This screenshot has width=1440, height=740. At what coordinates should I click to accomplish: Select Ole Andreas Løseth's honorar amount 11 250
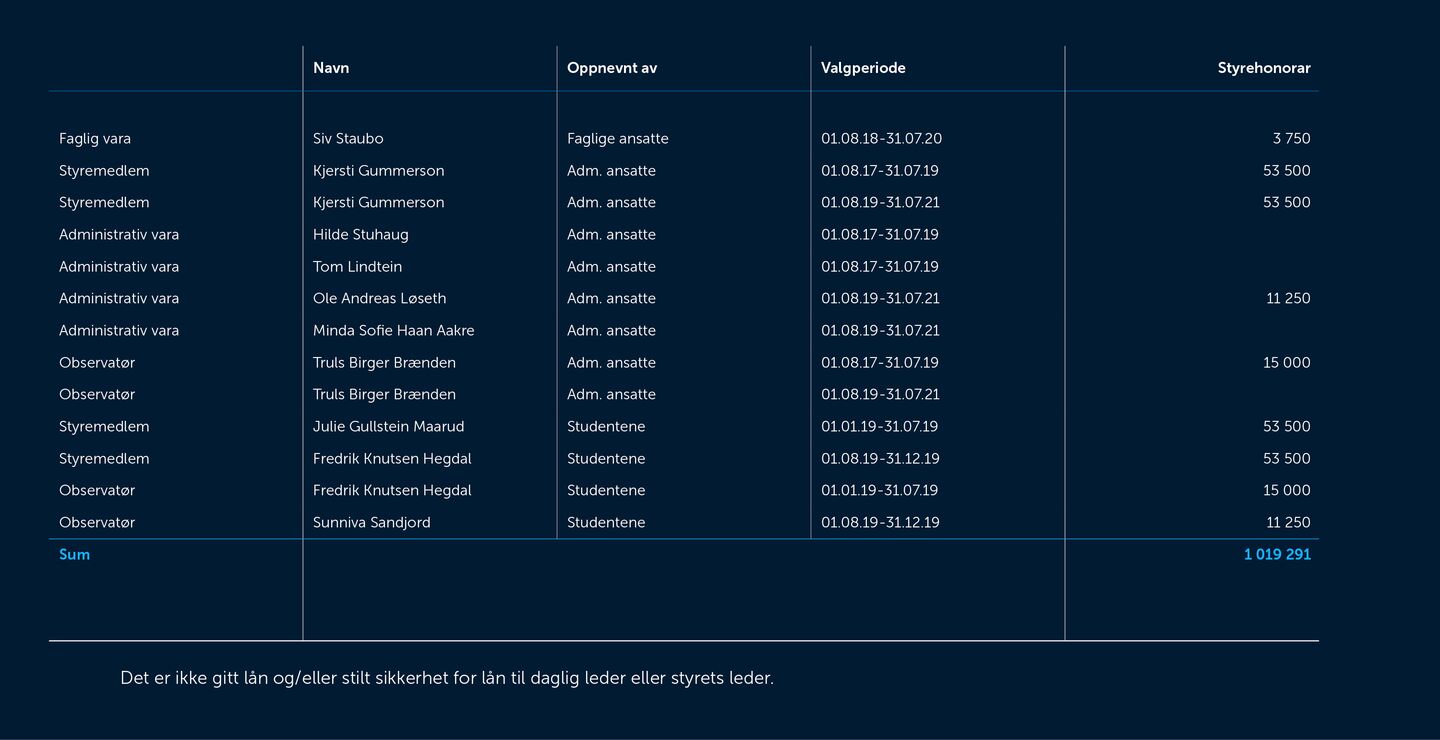[x=1286, y=298]
